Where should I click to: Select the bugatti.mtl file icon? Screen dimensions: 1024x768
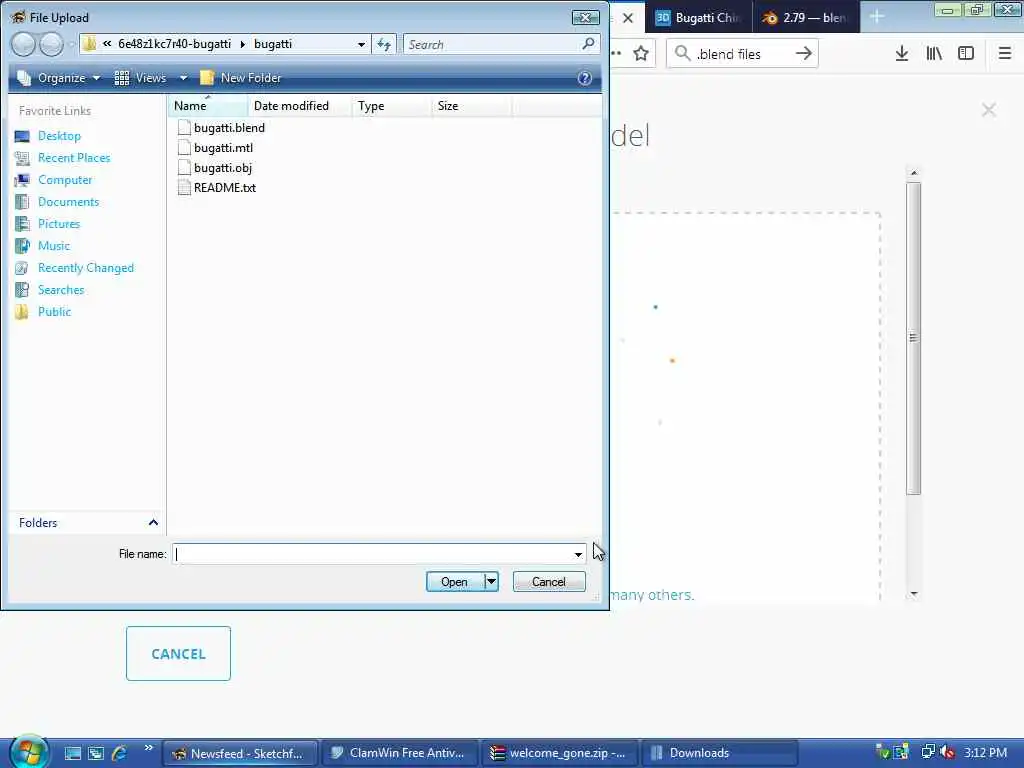click(x=184, y=148)
